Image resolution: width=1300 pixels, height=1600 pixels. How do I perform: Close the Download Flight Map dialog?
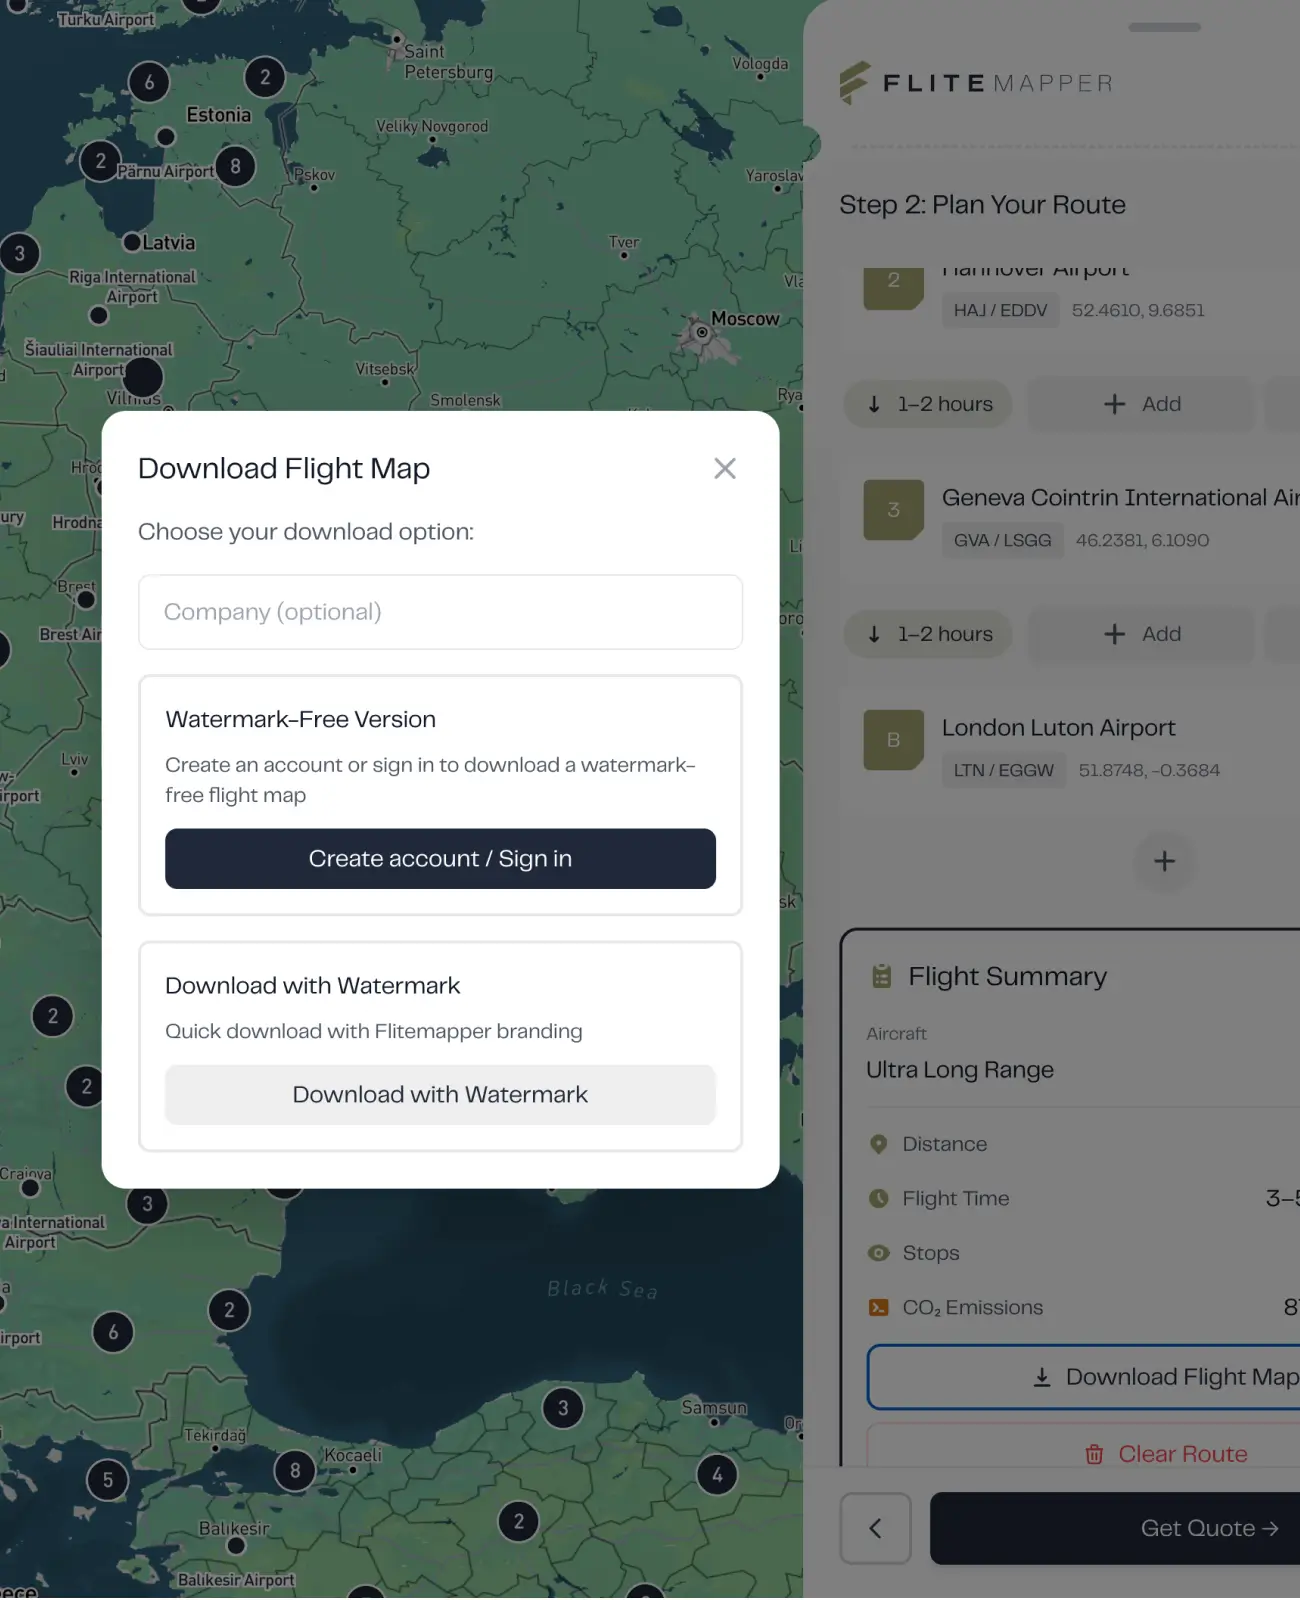tap(725, 468)
